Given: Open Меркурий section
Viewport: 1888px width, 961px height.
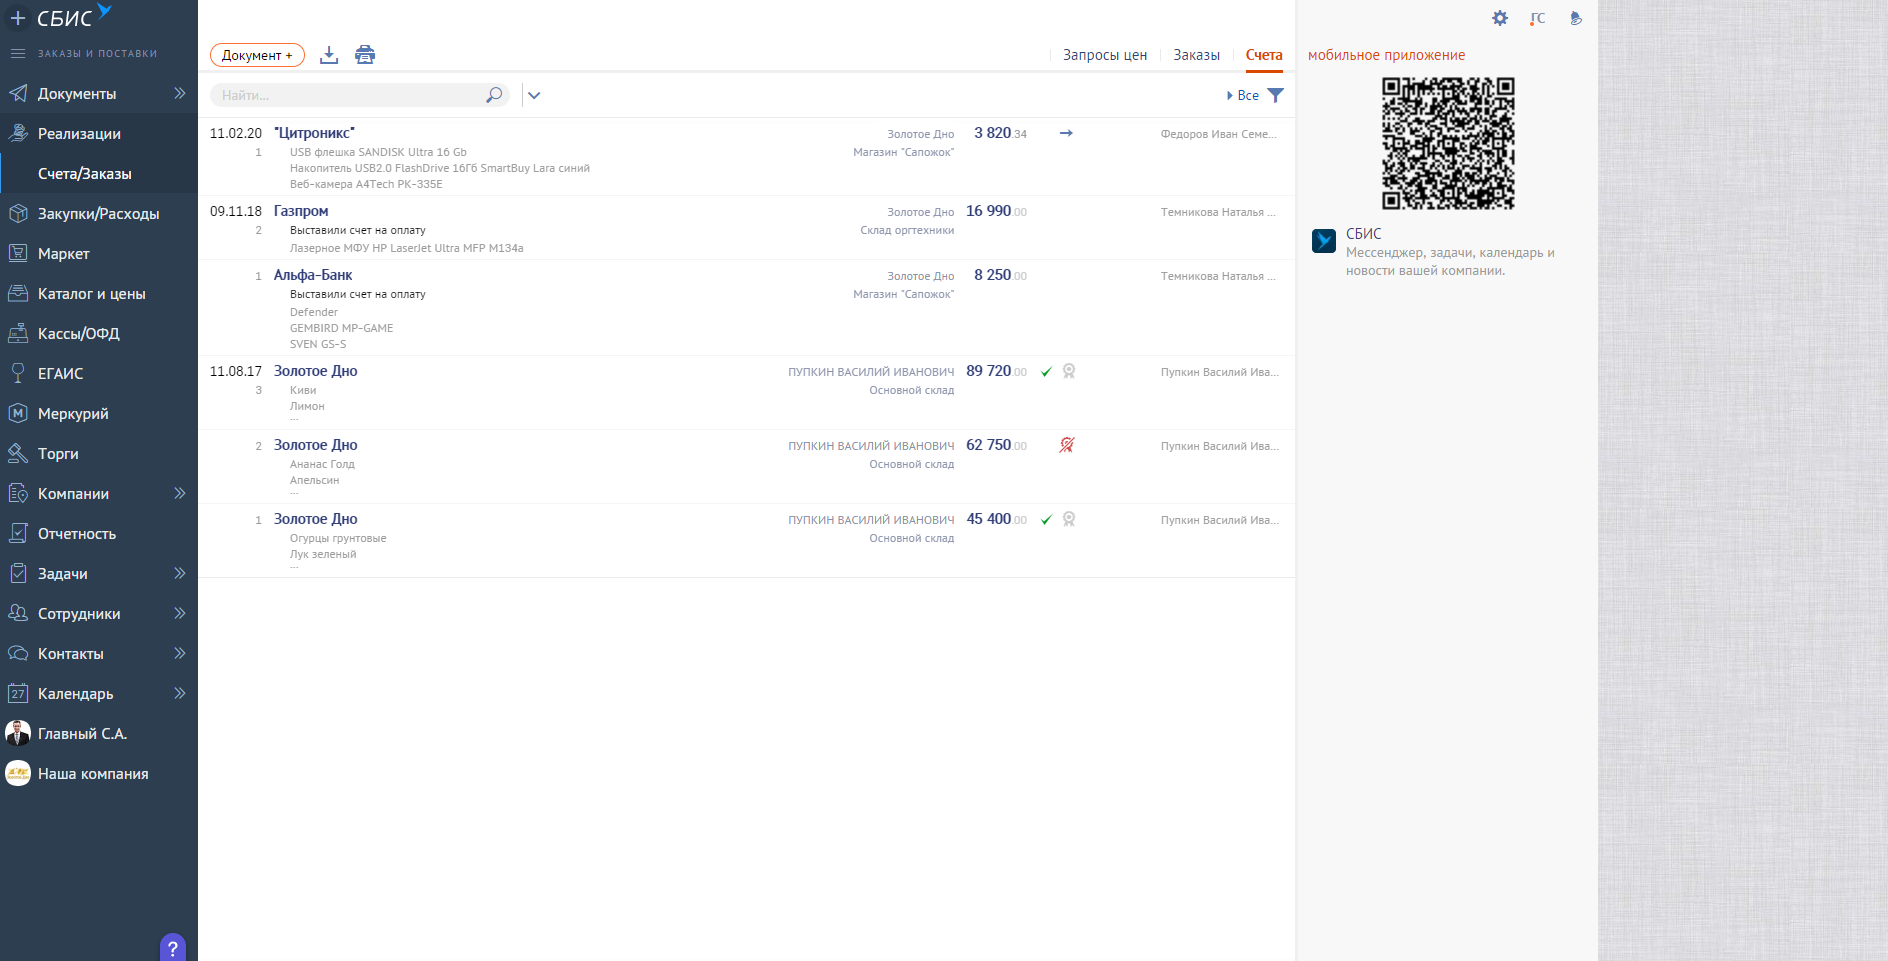Looking at the screenshot, I should point(73,413).
